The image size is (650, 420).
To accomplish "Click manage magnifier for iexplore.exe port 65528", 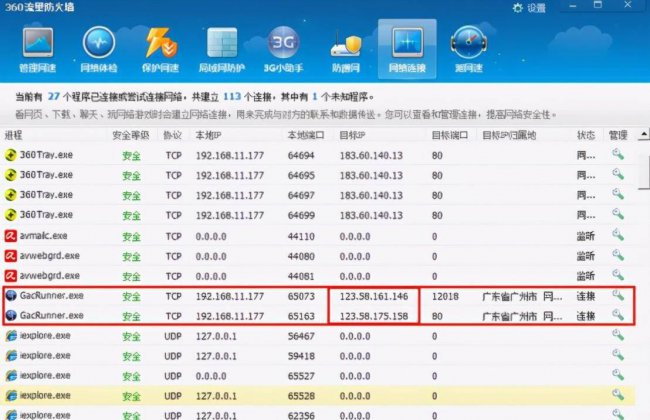I will click(618, 394).
